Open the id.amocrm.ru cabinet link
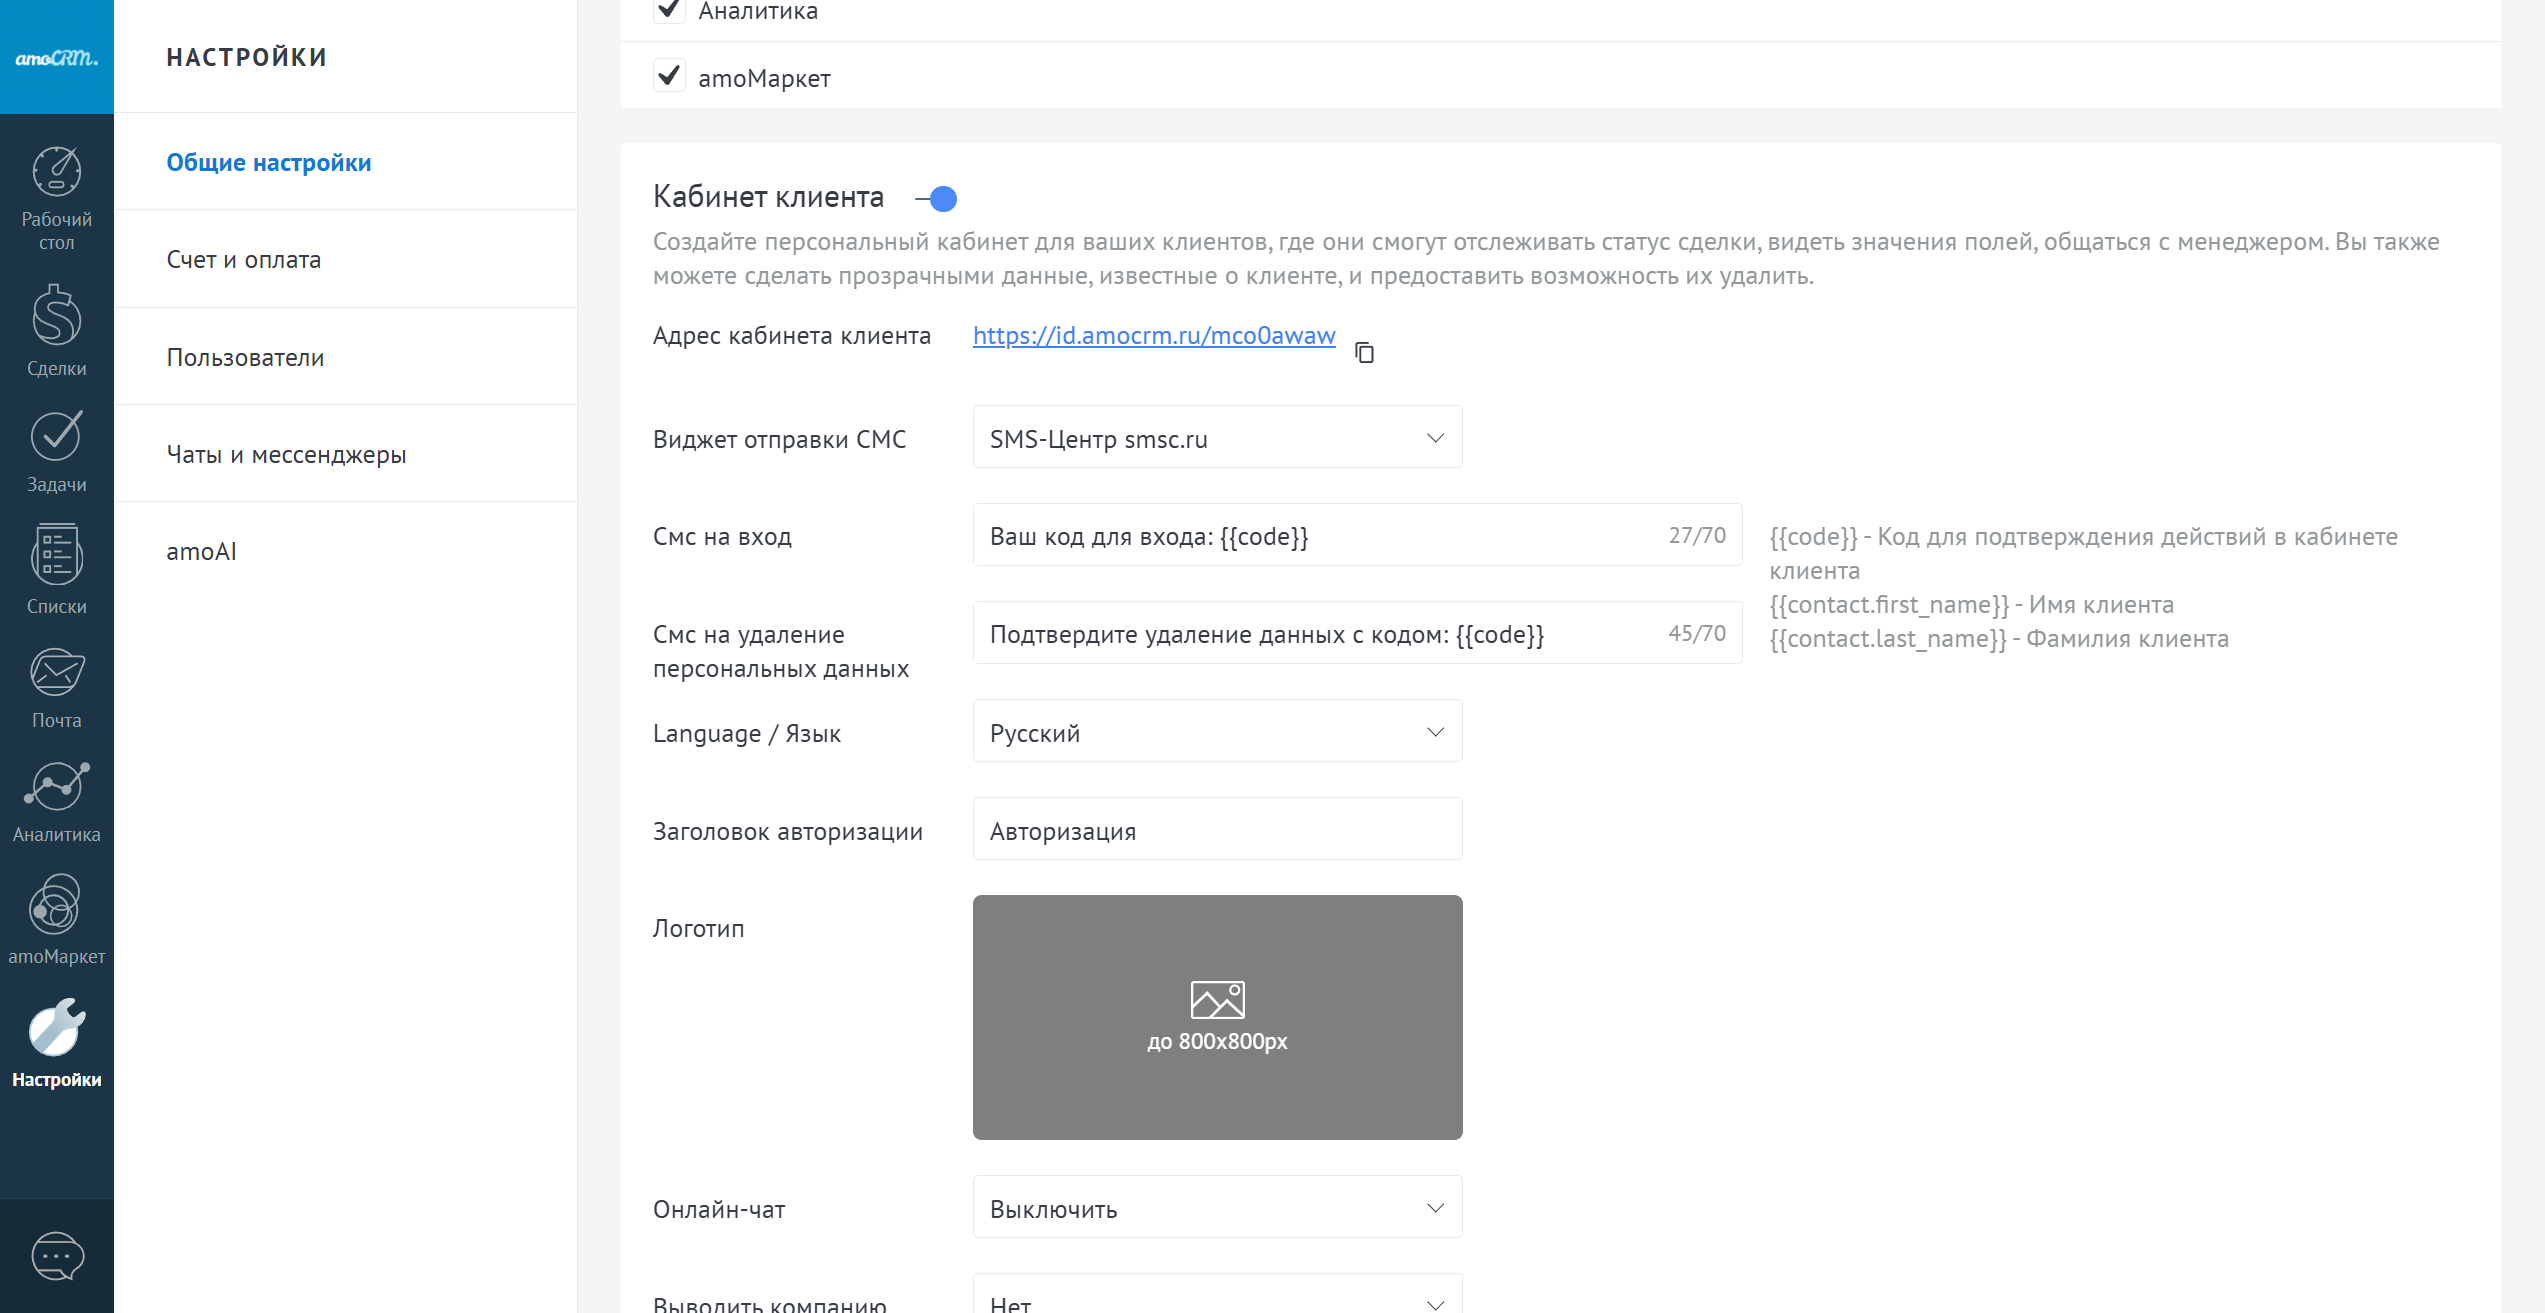The width and height of the screenshot is (2545, 1313). (x=1153, y=335)
